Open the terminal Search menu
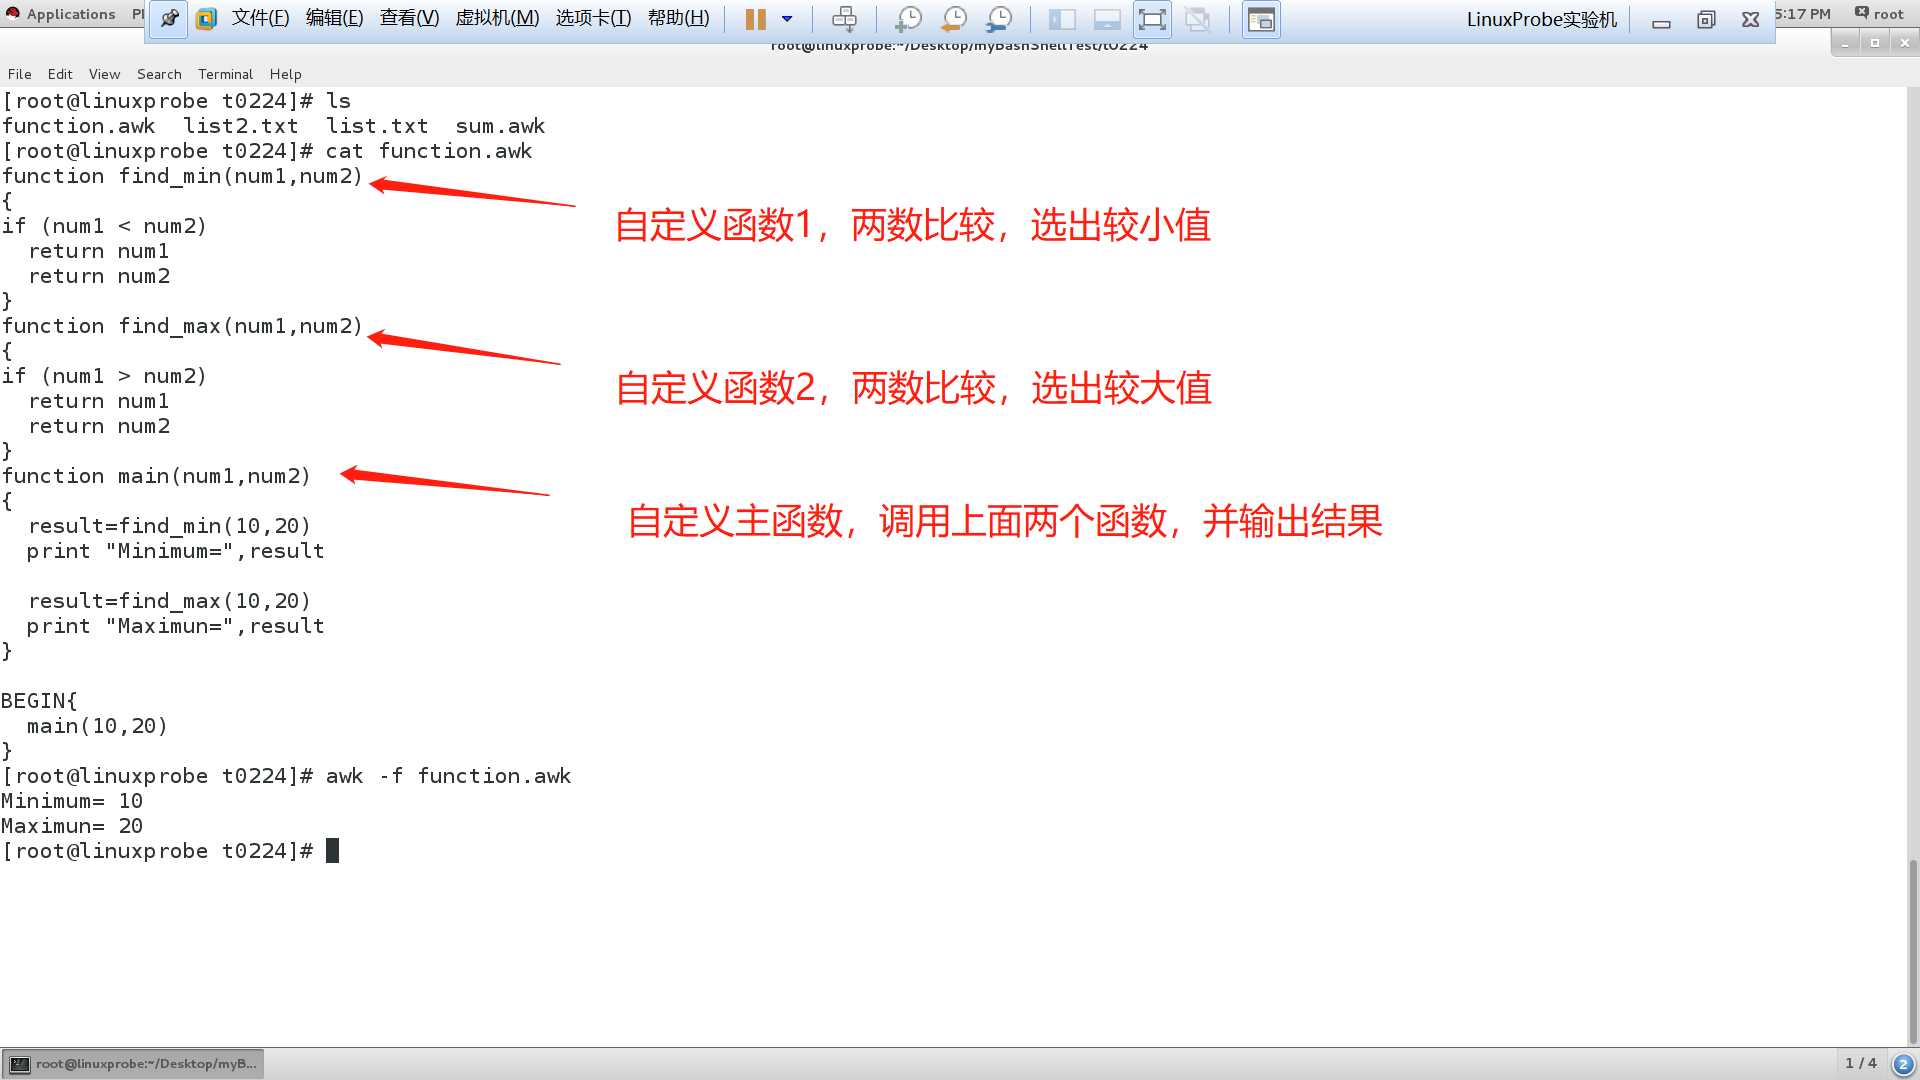 [159, 74]
